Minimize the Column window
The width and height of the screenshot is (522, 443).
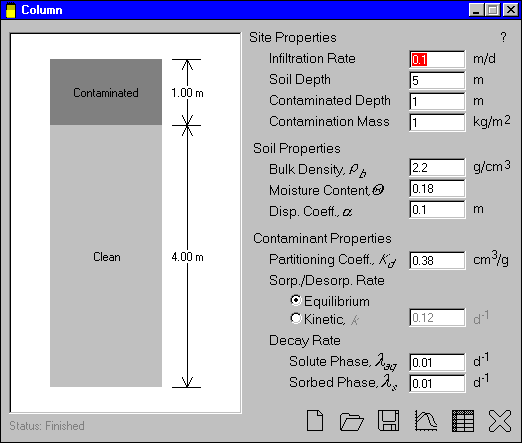point(476,10)
